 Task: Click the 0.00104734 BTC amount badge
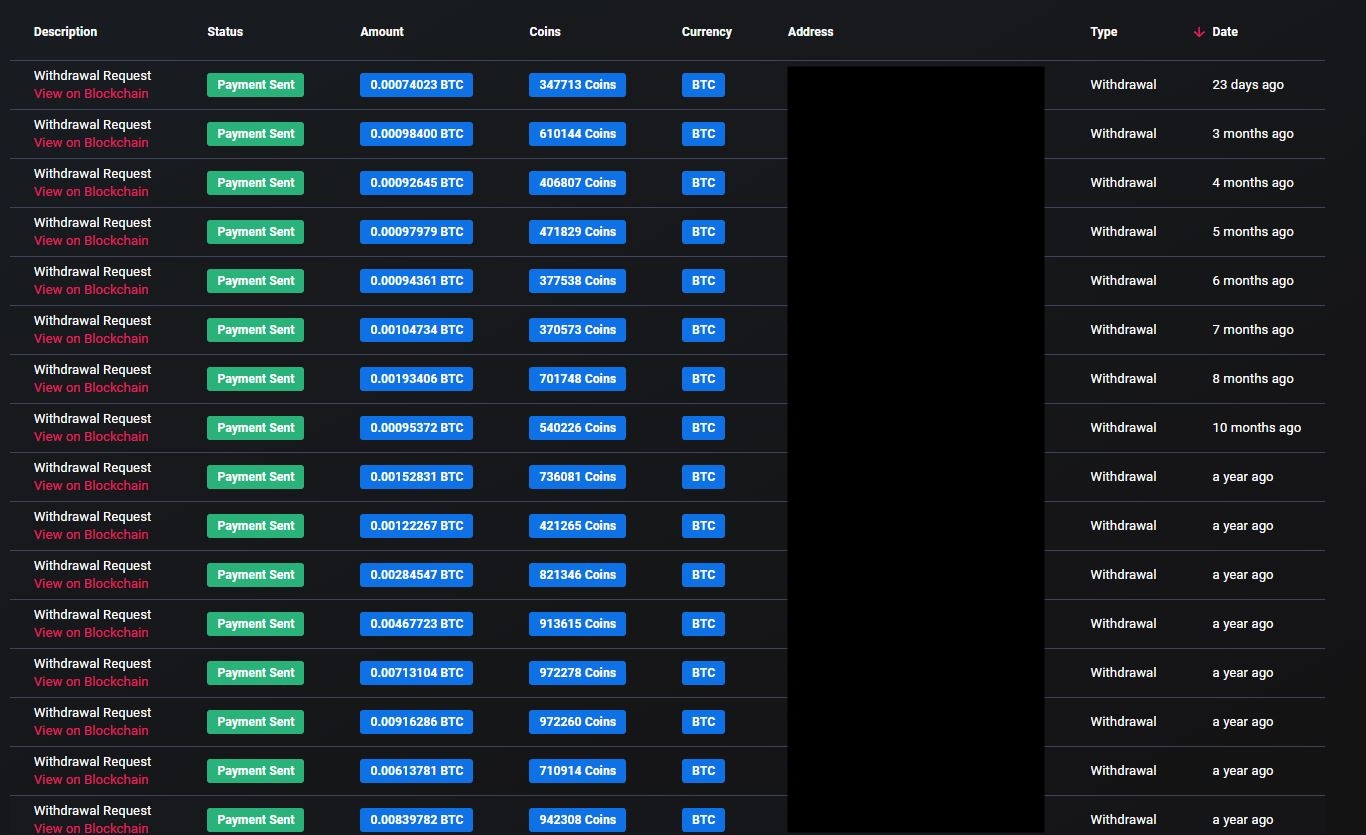tap(416, 330)
